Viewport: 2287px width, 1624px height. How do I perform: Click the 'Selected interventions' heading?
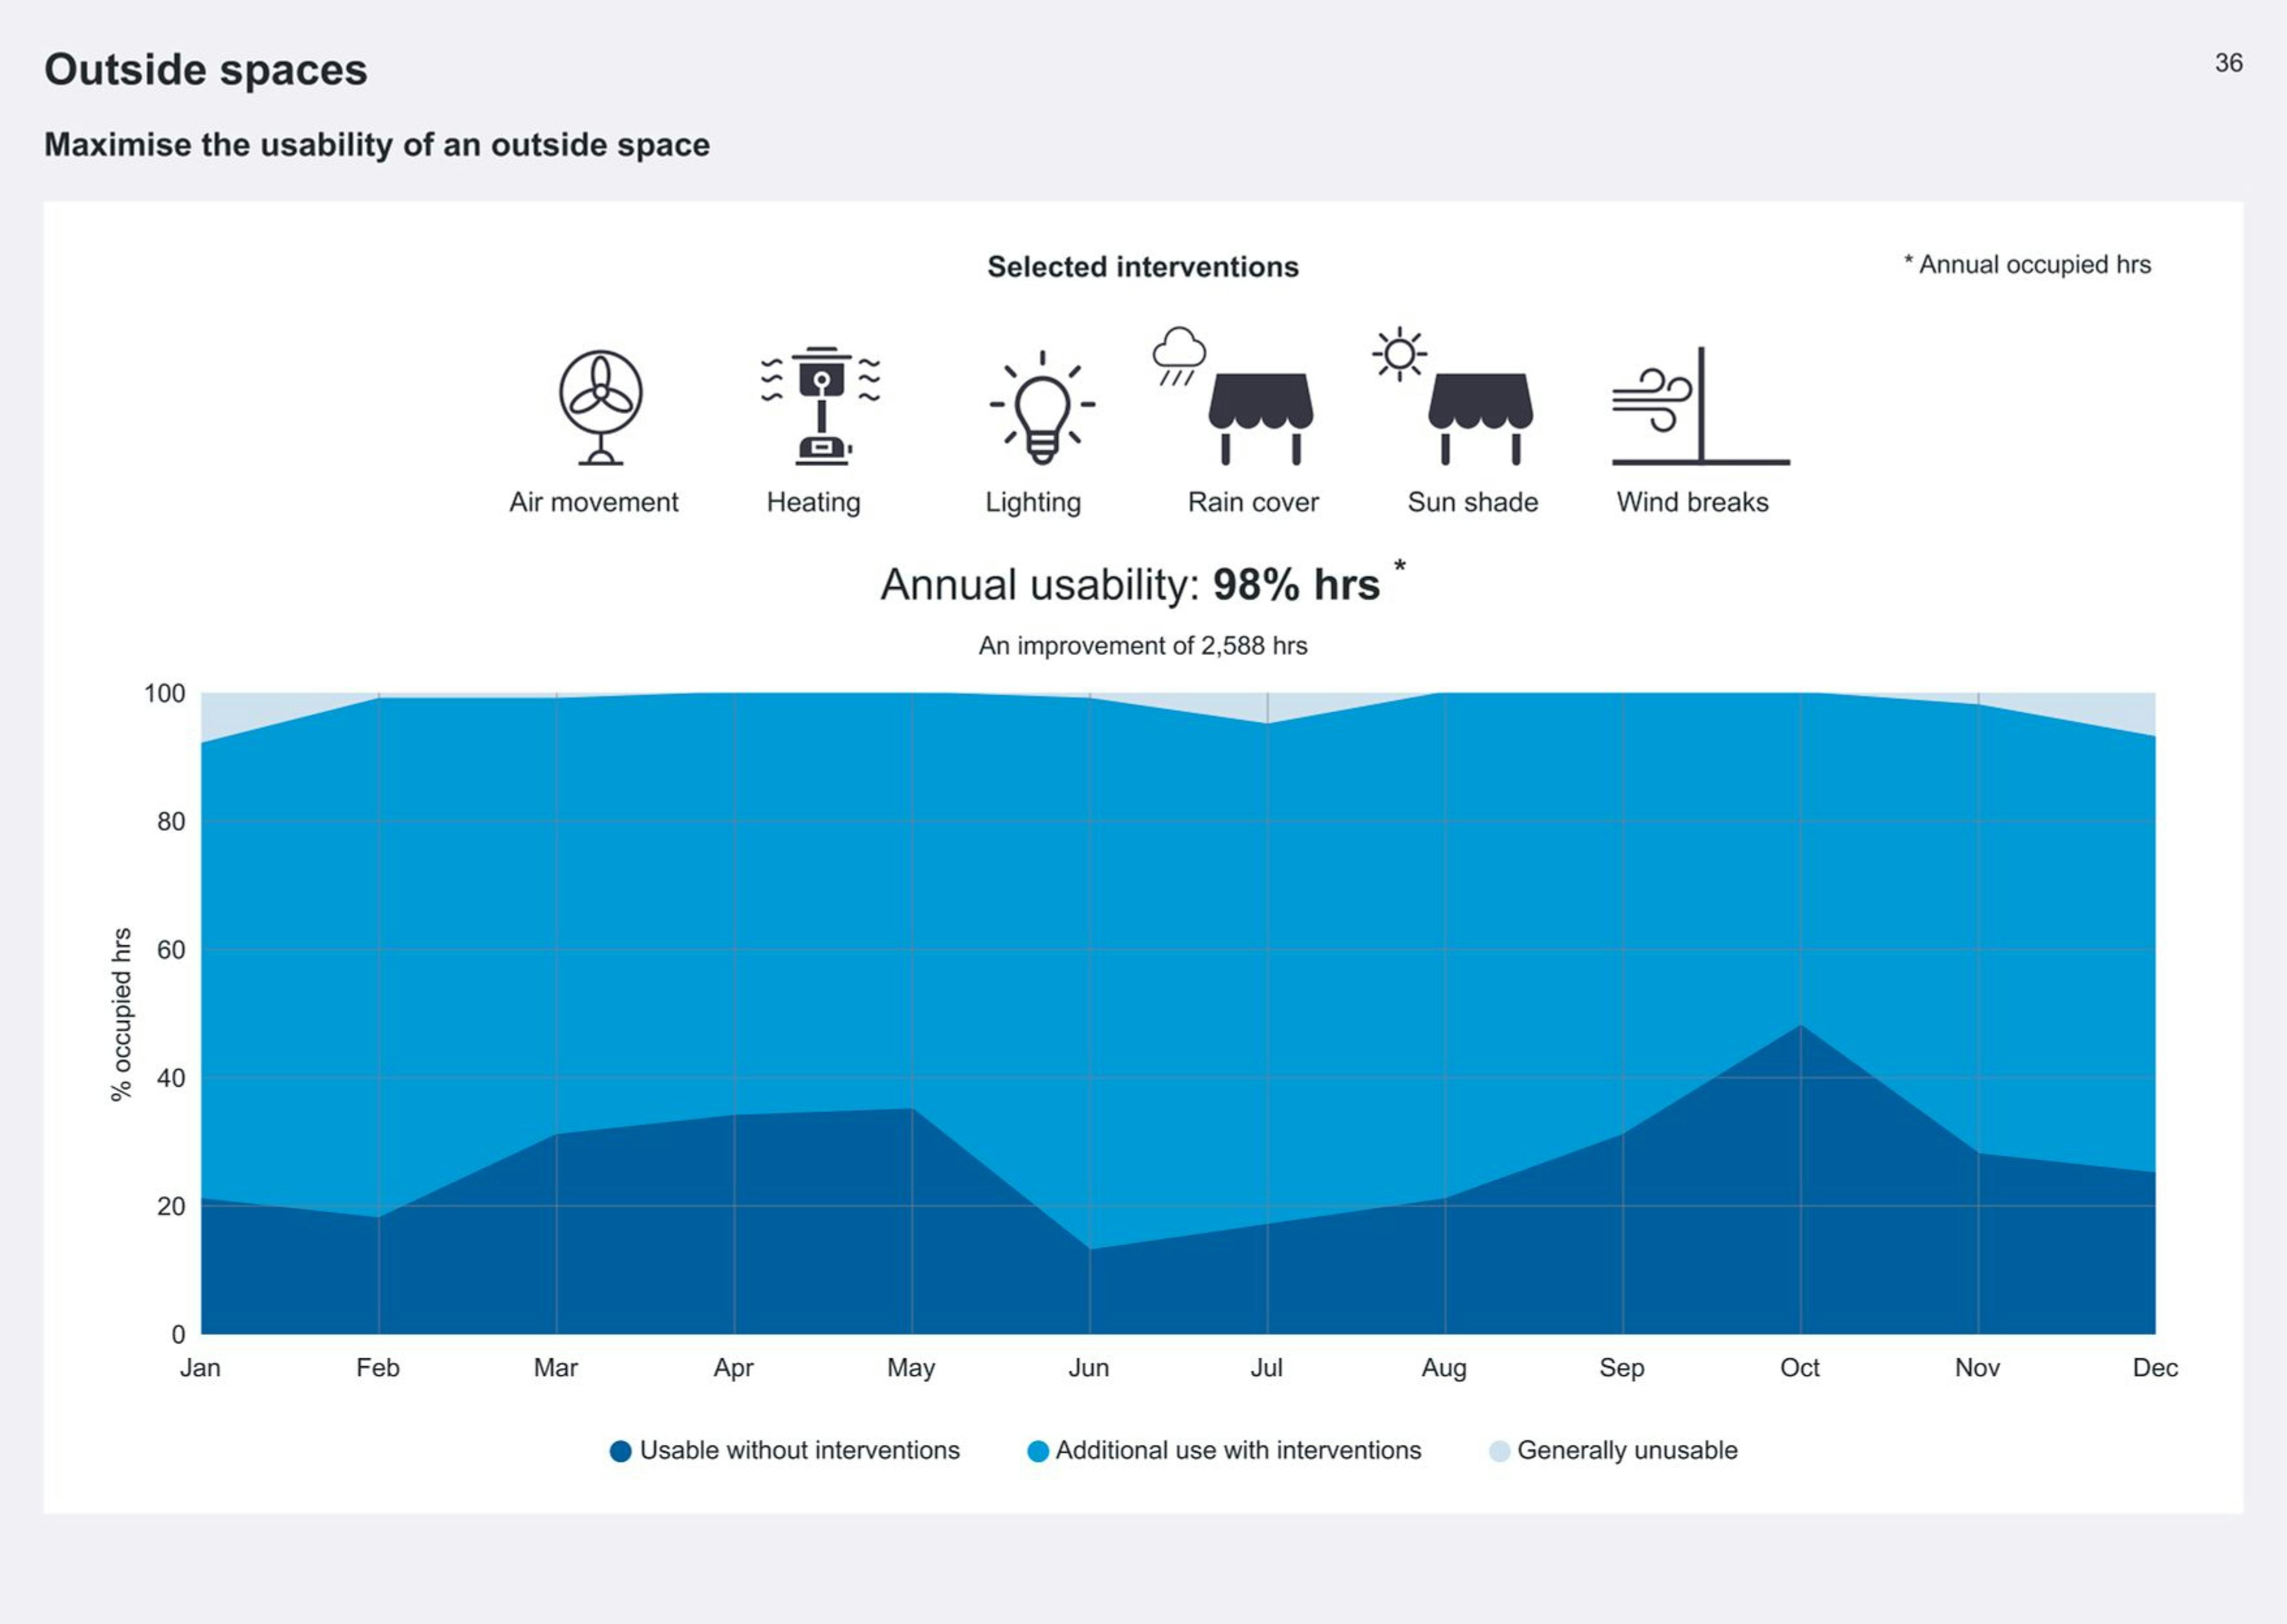click(1142, 267)
